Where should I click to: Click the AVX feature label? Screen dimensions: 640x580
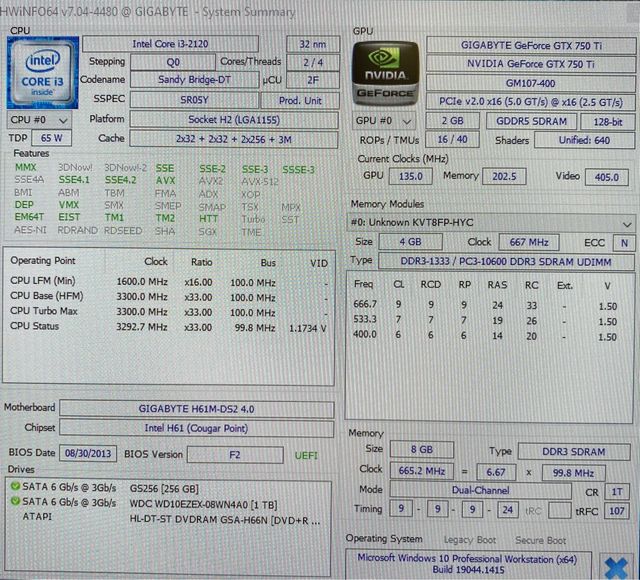(x=165, y=180)
